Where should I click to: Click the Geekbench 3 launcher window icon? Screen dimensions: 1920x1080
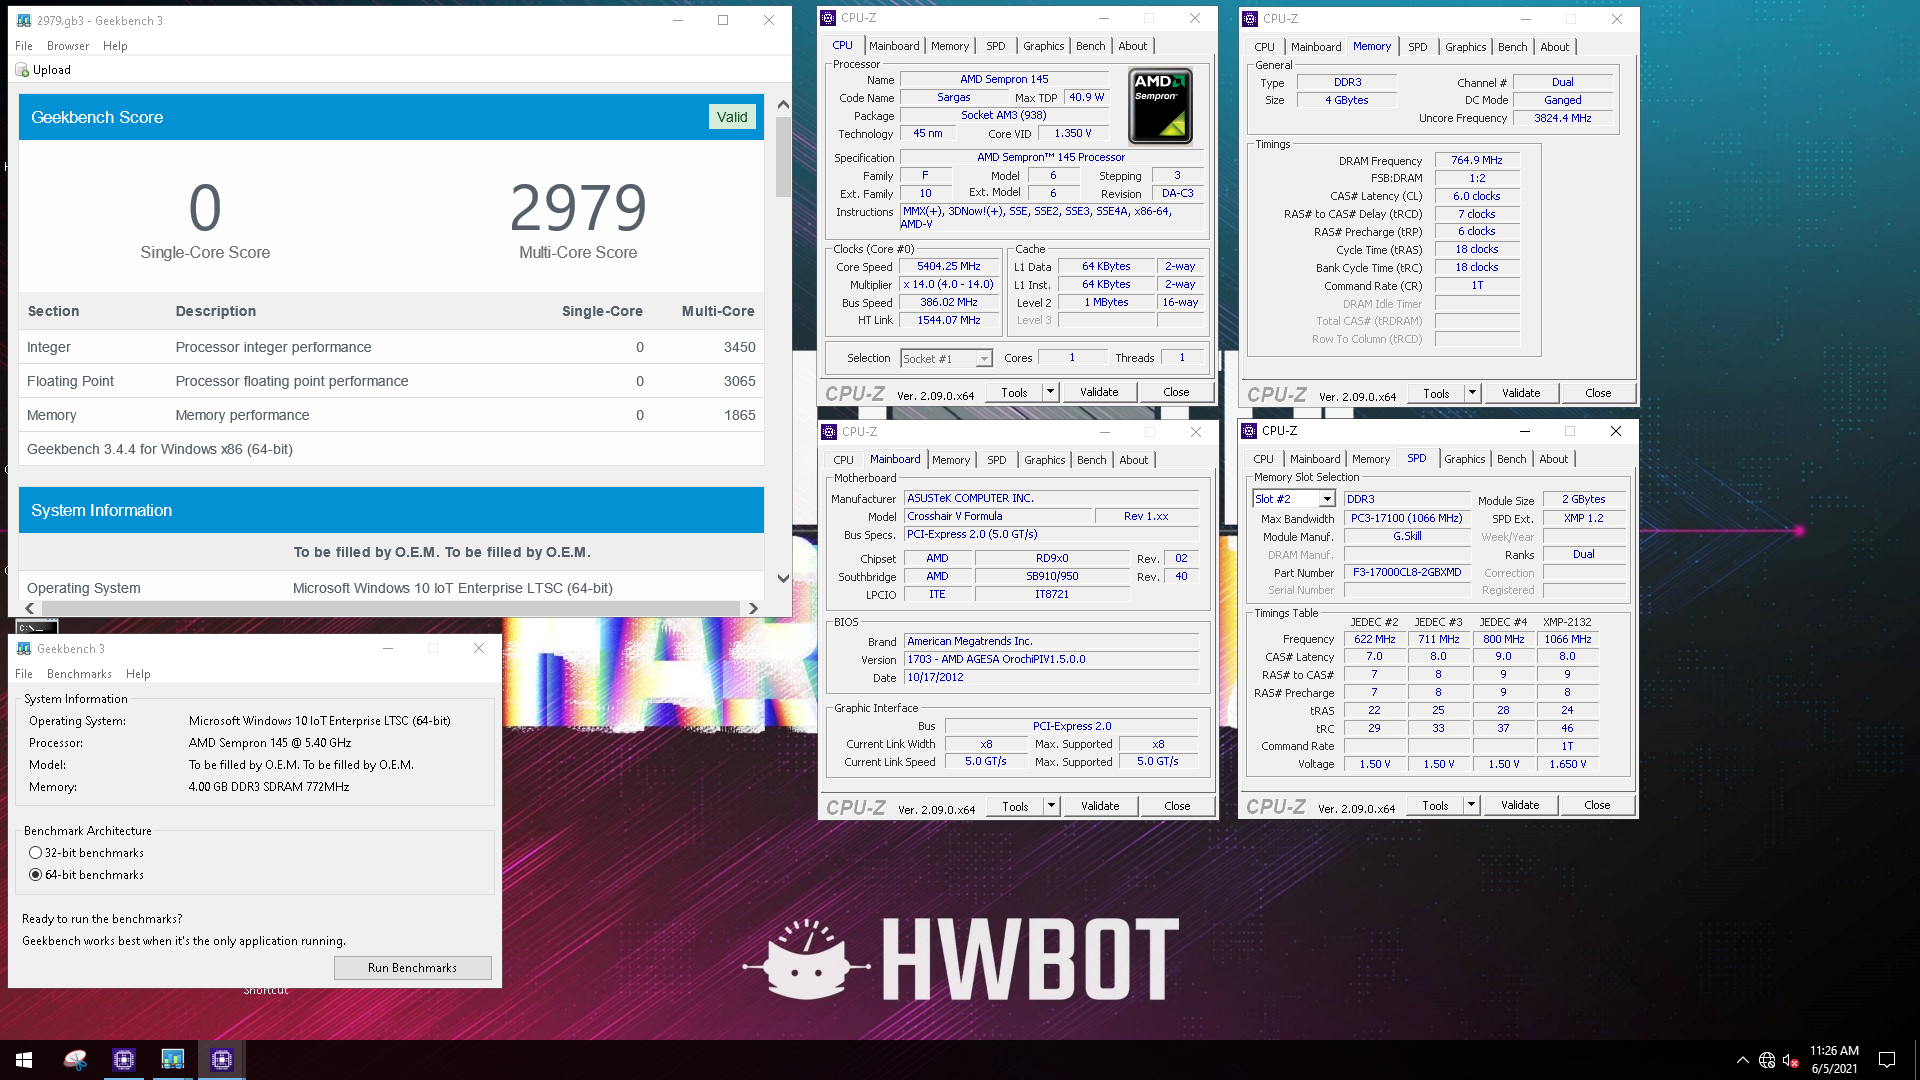pos(24,648)
